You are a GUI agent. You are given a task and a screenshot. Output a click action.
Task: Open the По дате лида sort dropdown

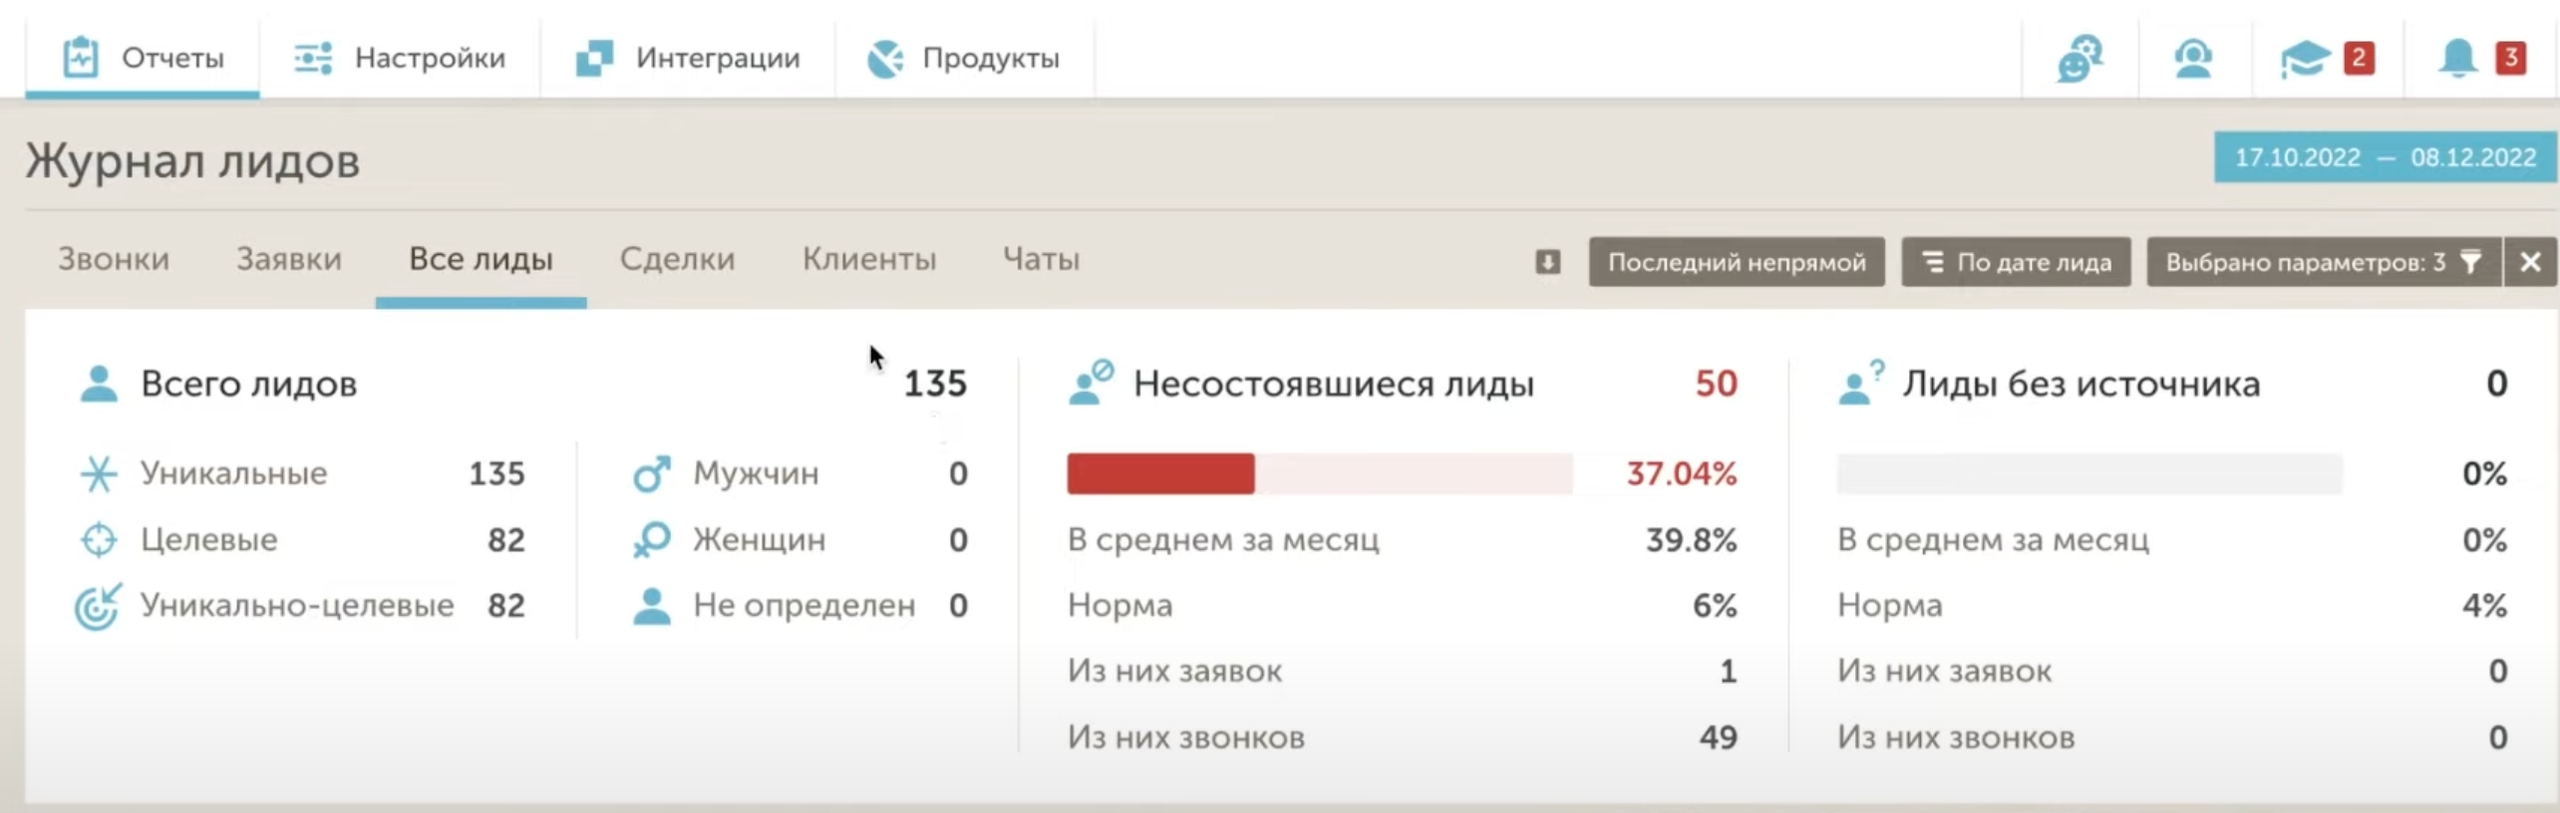[2016, 262]
